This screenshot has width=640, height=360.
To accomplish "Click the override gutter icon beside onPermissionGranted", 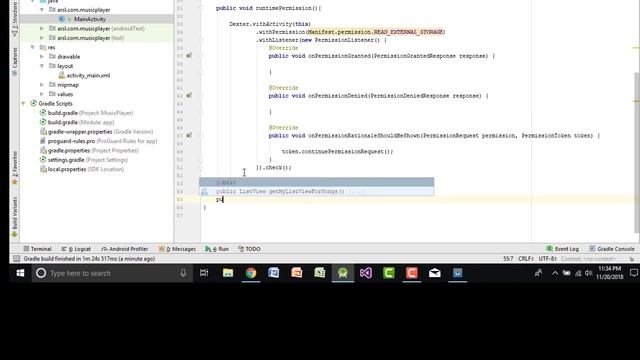I will click(x=189, y=56).
